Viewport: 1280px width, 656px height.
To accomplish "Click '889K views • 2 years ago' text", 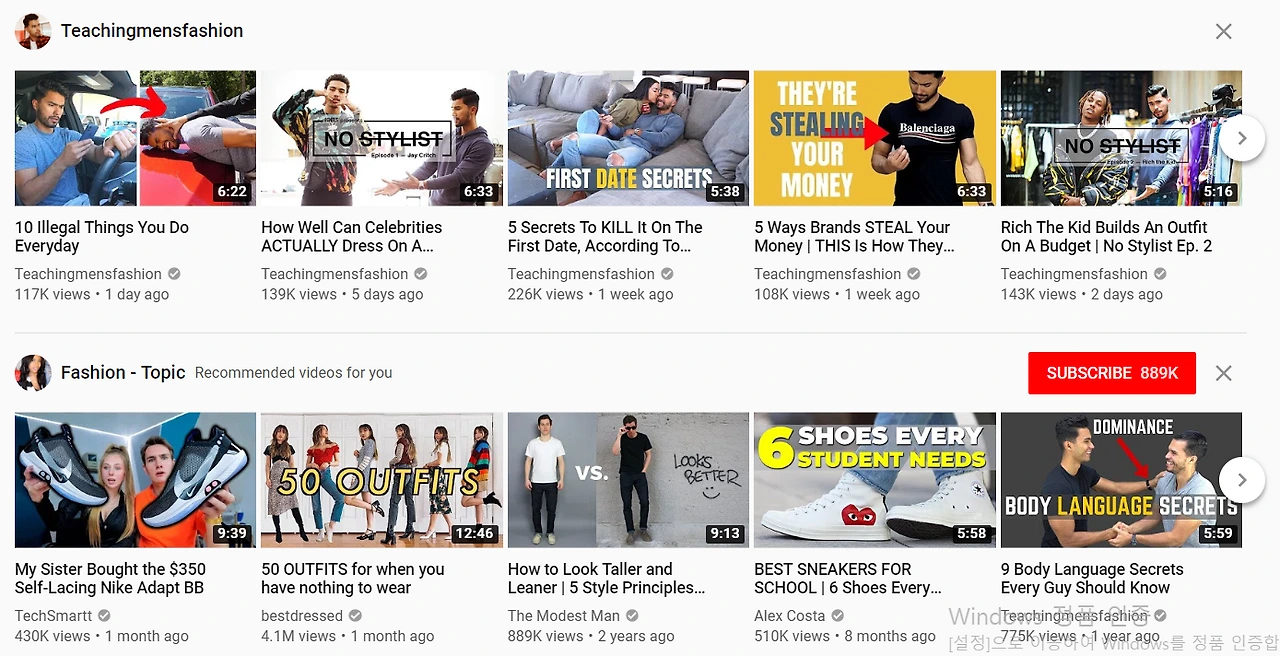I will (591, 636).
